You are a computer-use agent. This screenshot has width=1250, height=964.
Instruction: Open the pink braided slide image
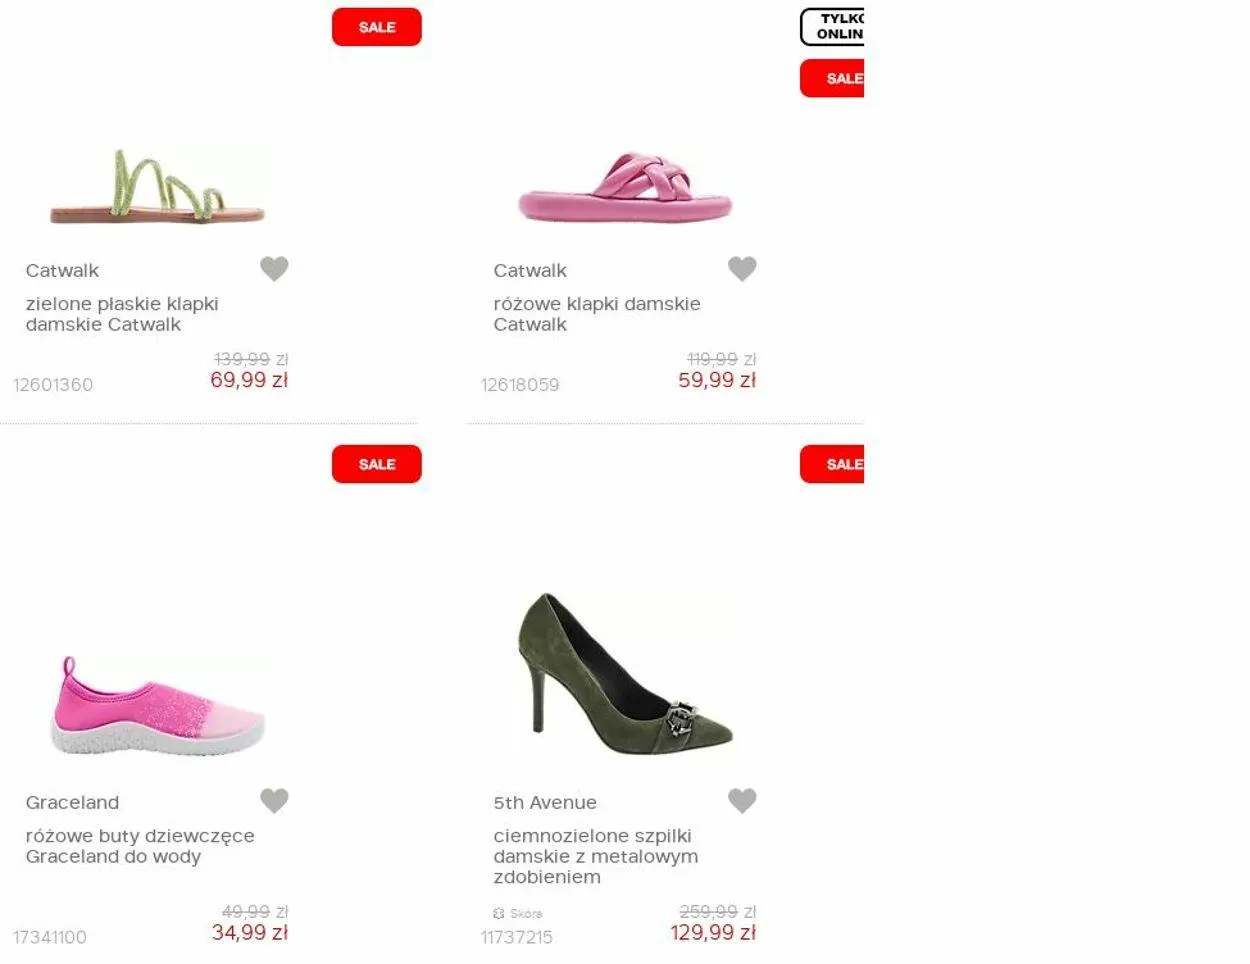[x=625, y=188]
